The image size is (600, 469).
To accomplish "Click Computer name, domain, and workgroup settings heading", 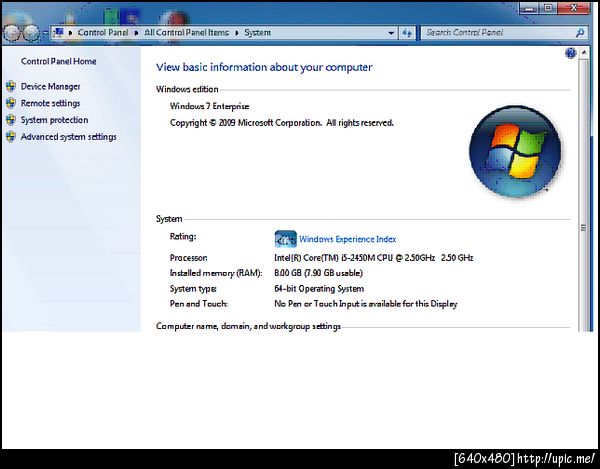I will pyautogui.click(x=248, y=326).
